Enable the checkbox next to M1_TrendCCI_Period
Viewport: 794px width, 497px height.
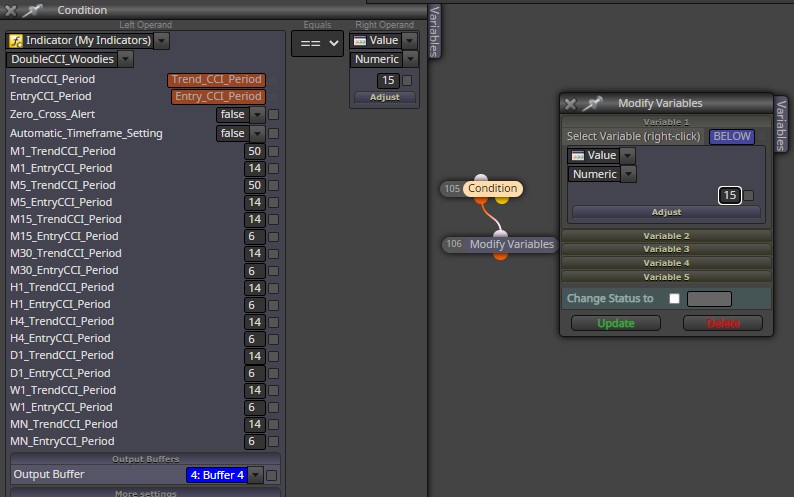point(273,151)
